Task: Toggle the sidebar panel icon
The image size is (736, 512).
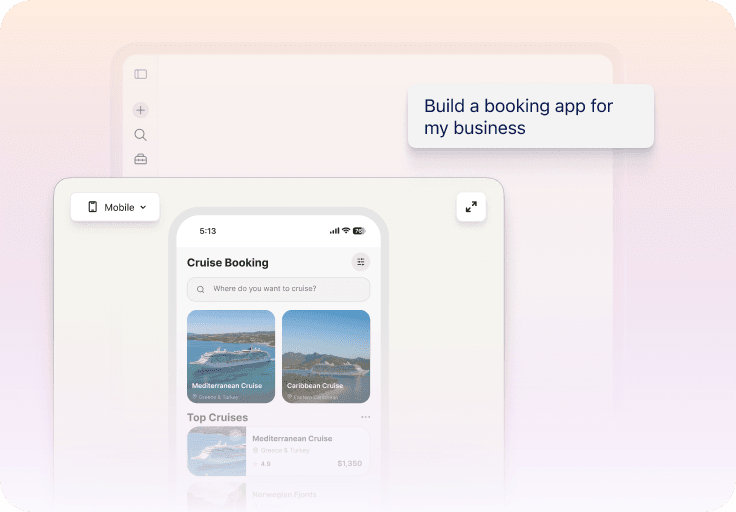Action: click(x=140, y=74)
